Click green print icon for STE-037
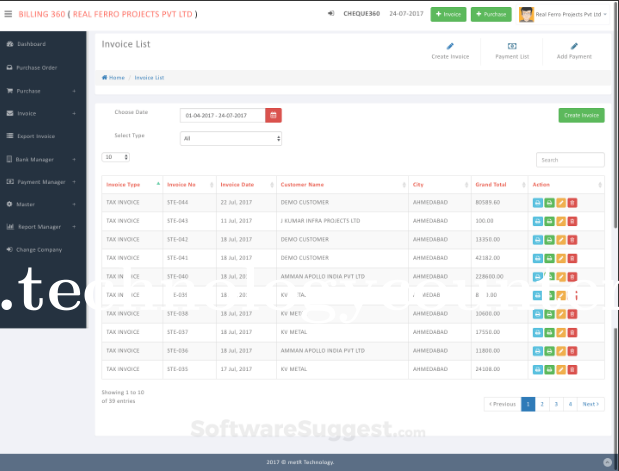The image size is (619, 471). pos(549,333)
